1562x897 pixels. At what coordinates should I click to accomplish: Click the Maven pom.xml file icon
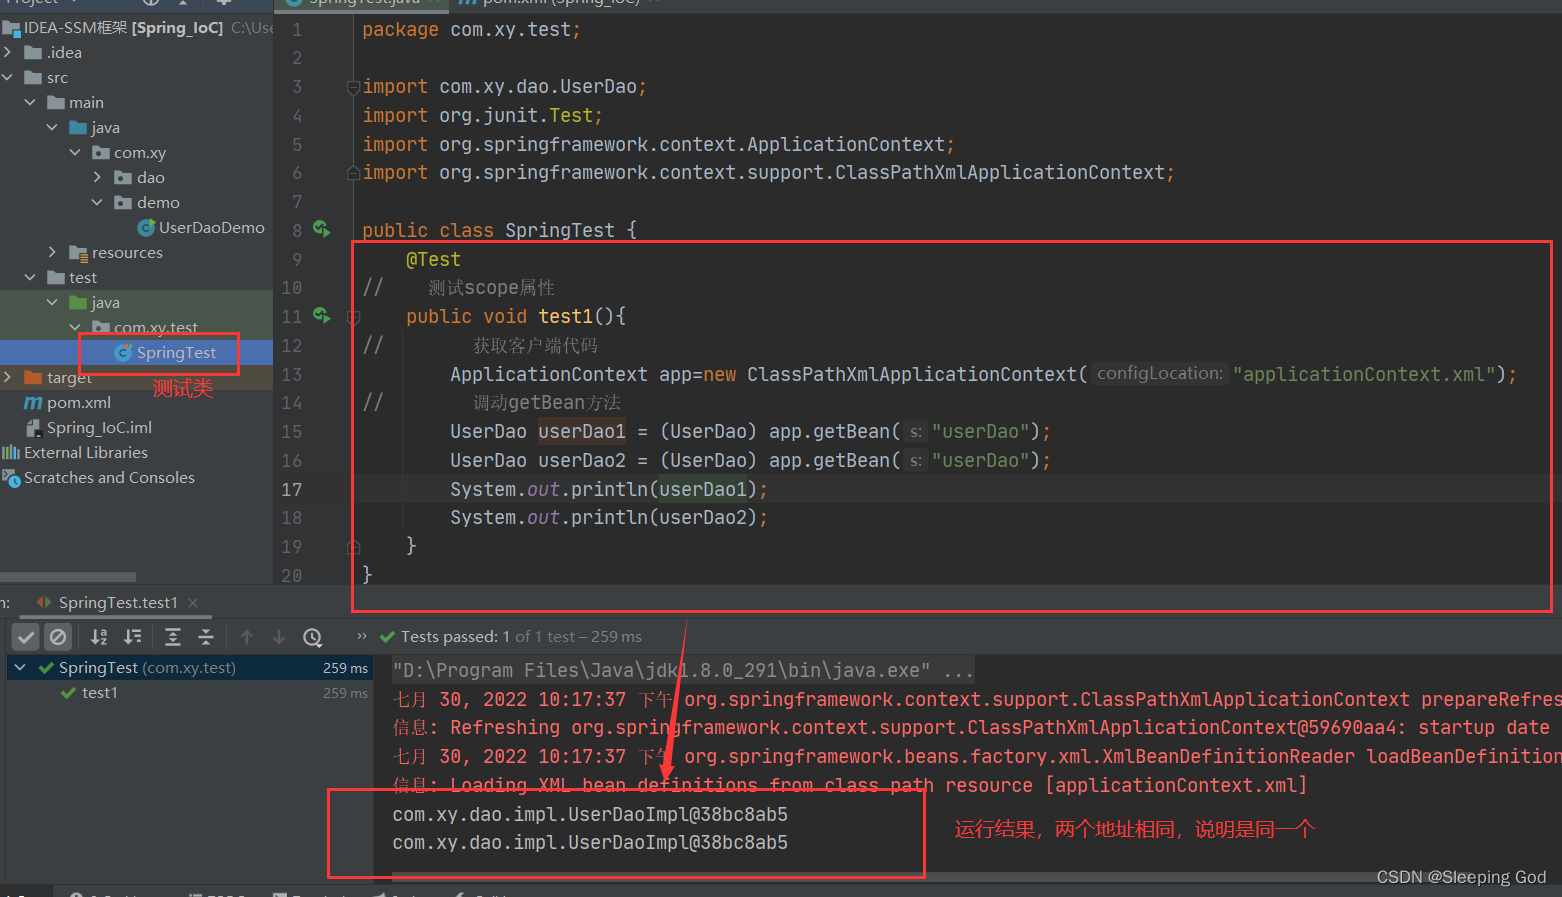[33, 403]
